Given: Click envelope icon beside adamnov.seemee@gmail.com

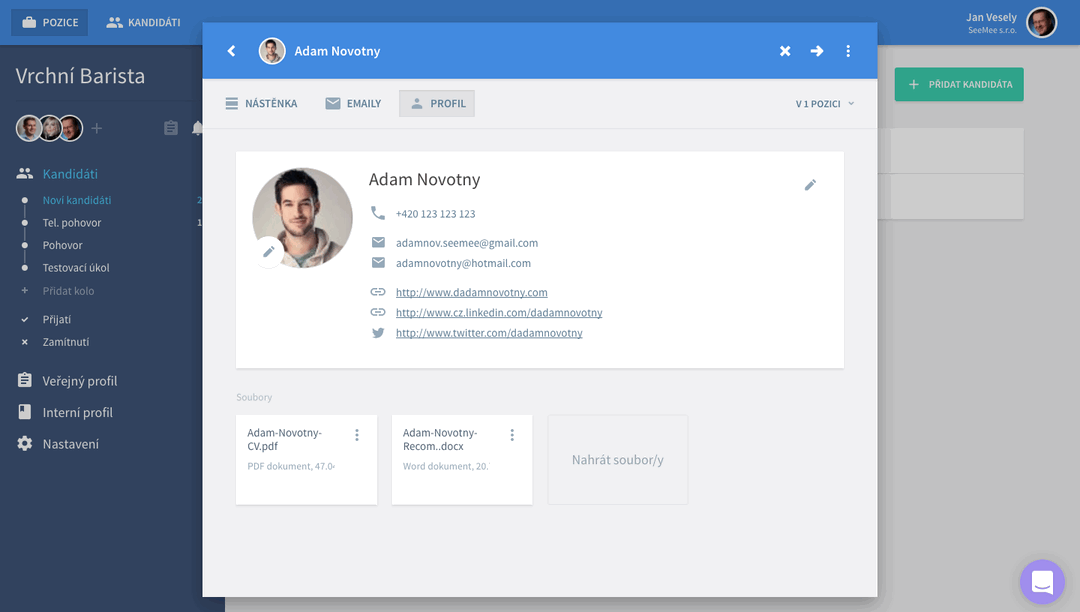Looking at the screenshot, I should 378,242.
